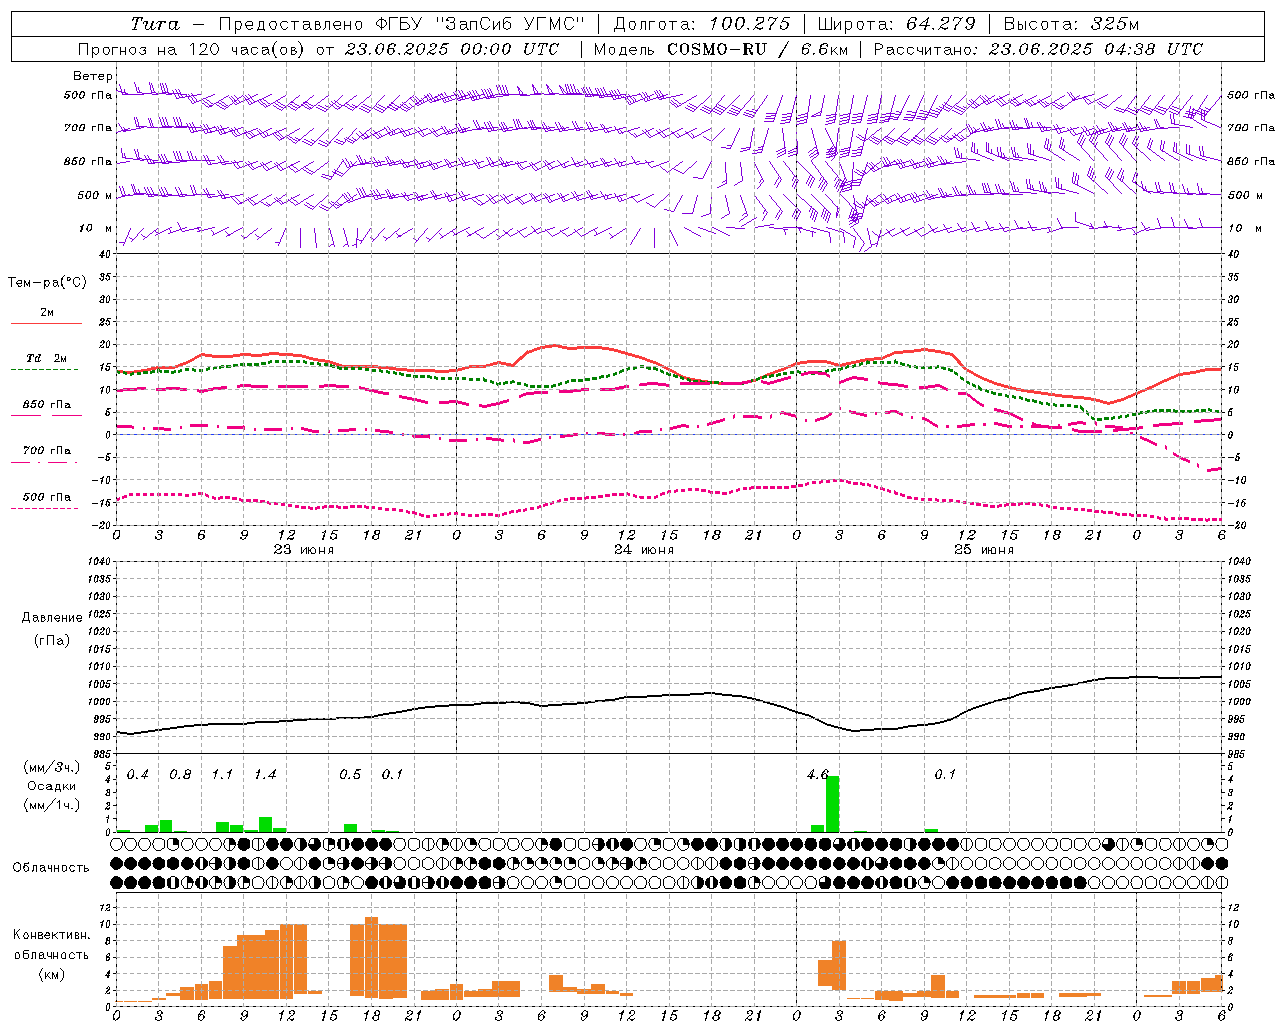Click the "Ветер" wind panel label

93,76
